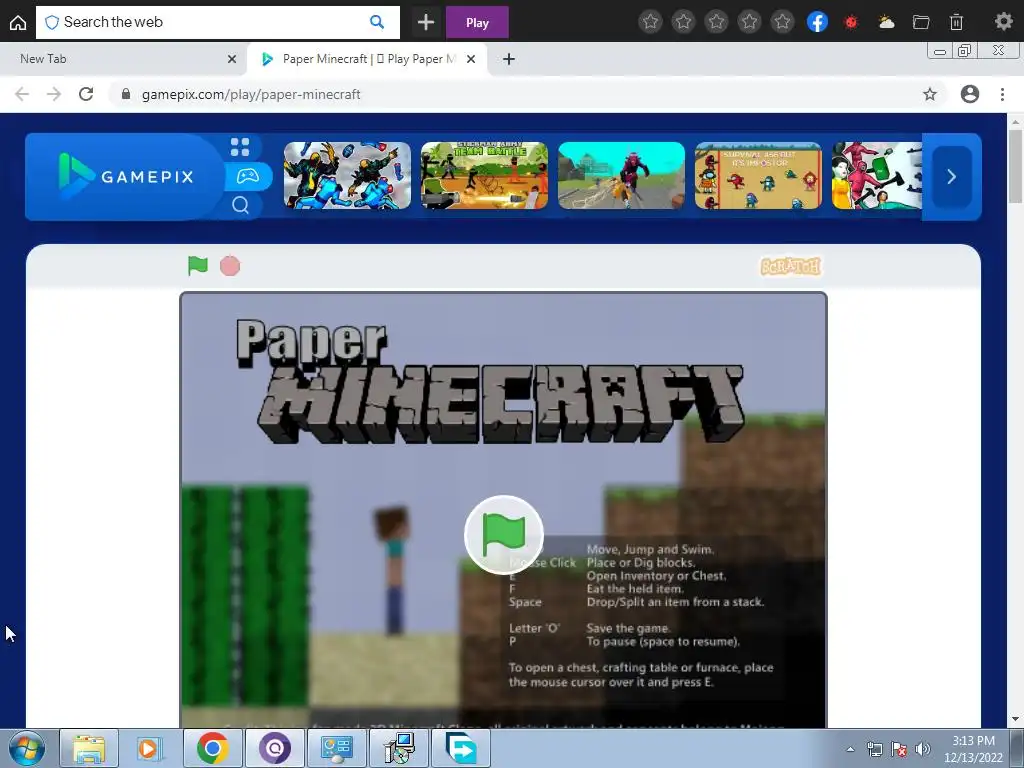Click the home icon in browser toolbar

18,22
